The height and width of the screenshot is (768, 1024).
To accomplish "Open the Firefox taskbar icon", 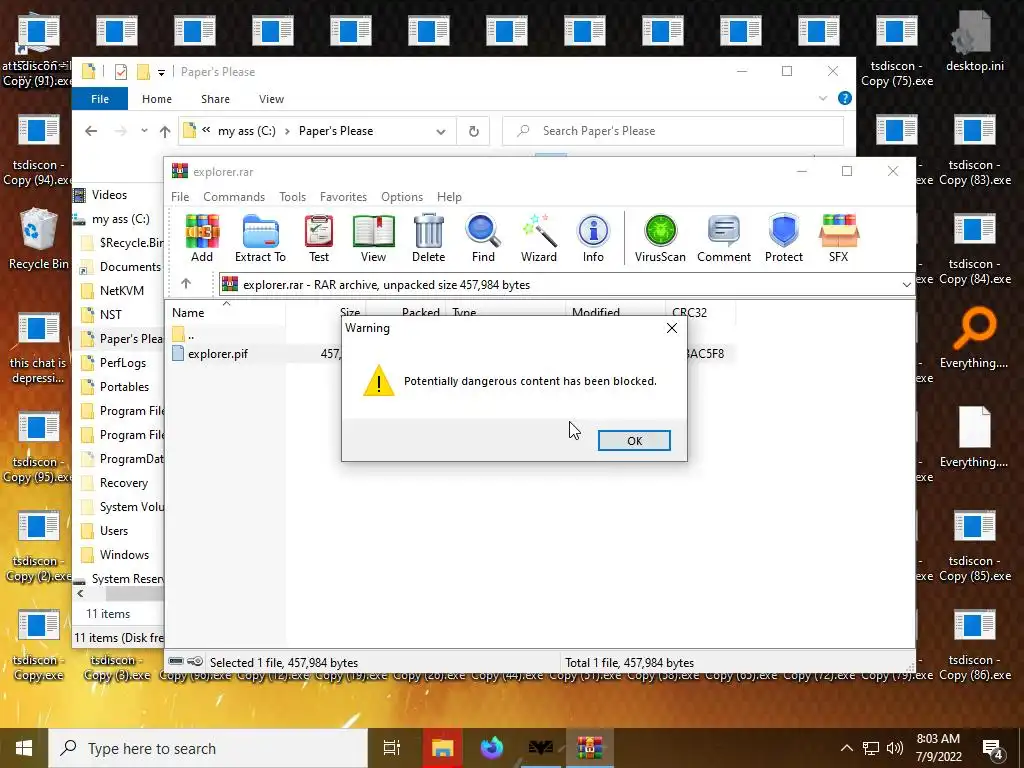I will click(492, 748).
